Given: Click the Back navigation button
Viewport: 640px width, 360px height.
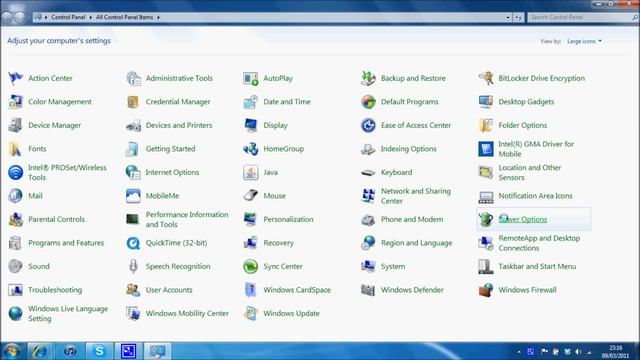Looking at the screenshot, I should coord(7,17).
